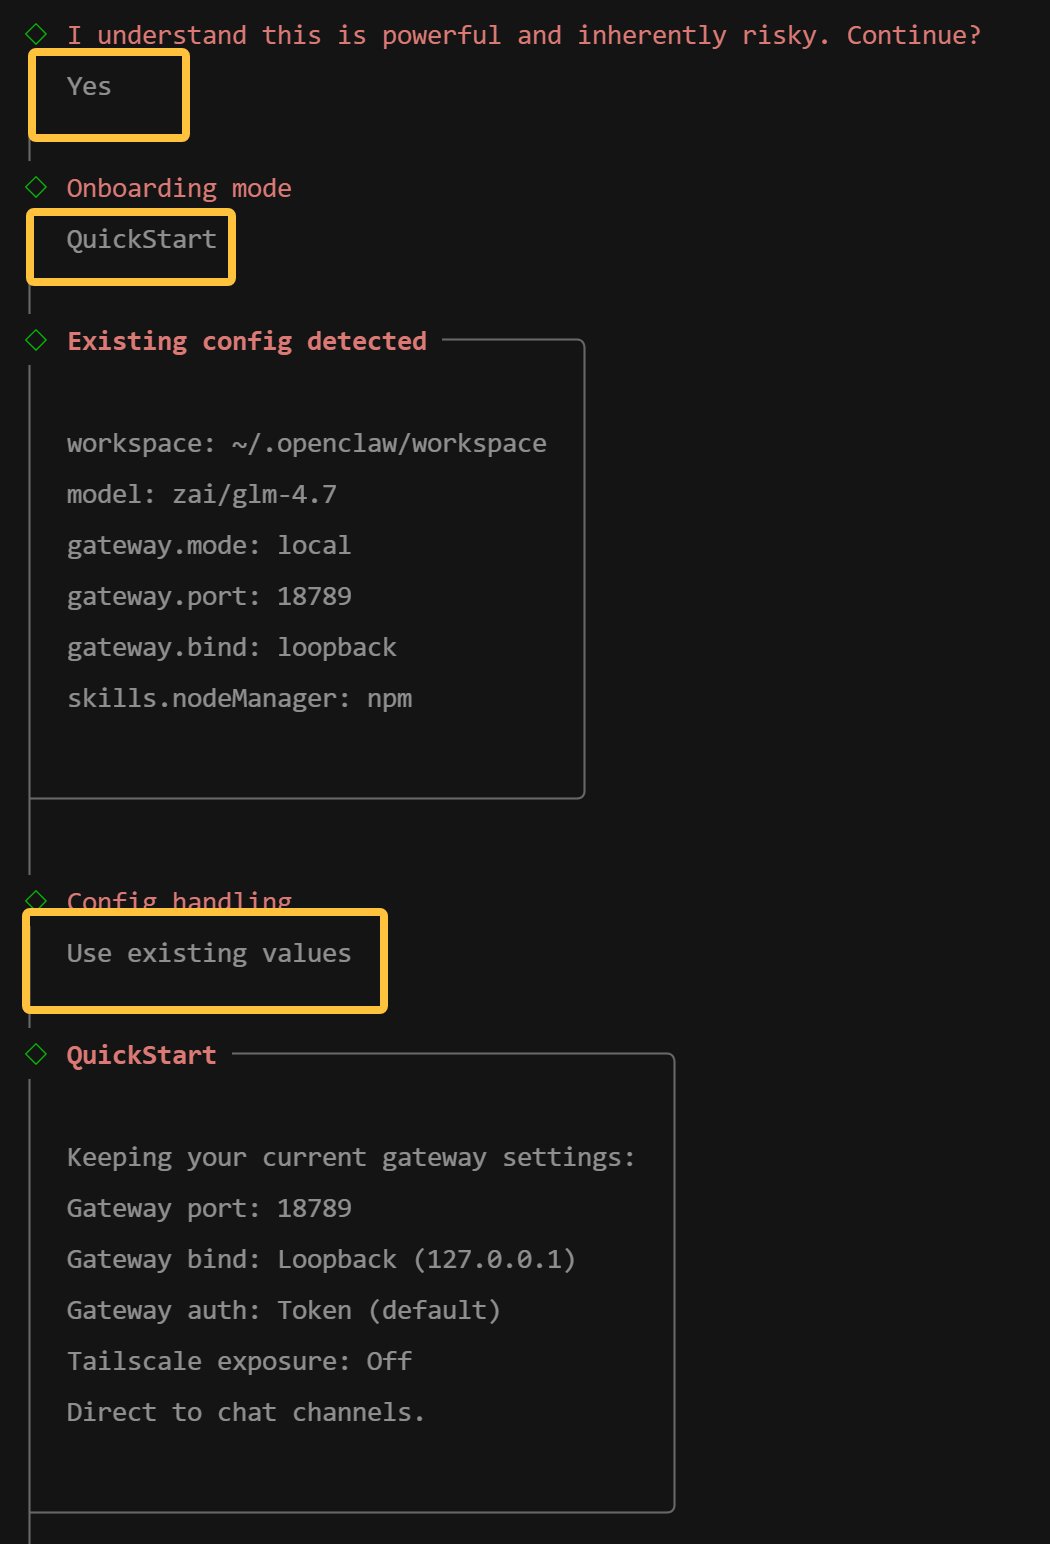This screenshot has width=1050, height=1544.
Task: Click the green diamond beside the risk confirmation prompt
Action: (37, 34)
